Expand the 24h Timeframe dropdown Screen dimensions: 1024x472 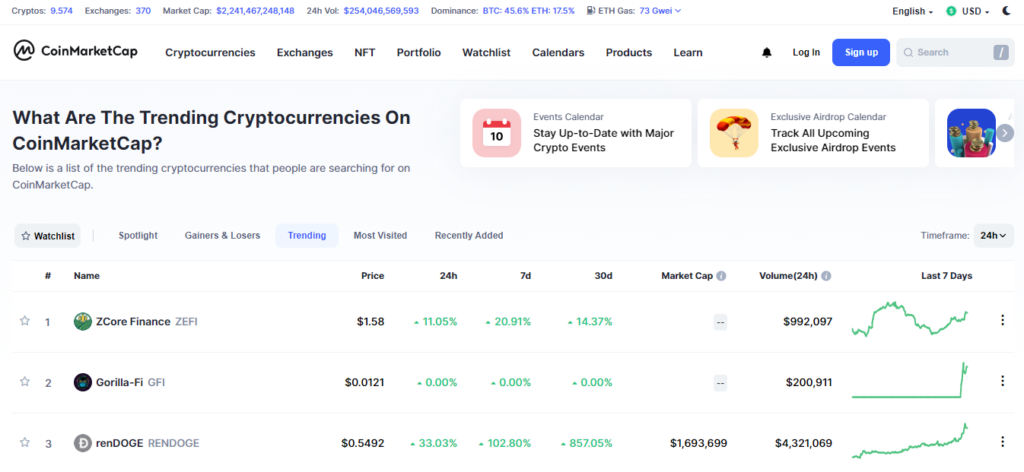[993, 236]
